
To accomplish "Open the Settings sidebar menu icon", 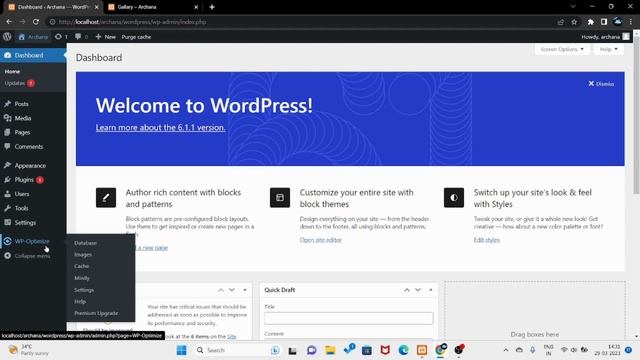I will (7, 222).
